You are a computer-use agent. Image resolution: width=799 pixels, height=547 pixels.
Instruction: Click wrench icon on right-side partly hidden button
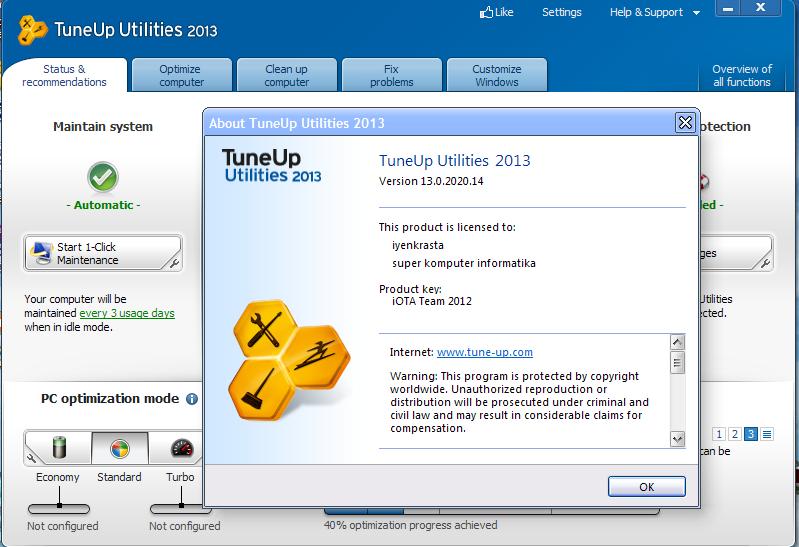(764, 263)
